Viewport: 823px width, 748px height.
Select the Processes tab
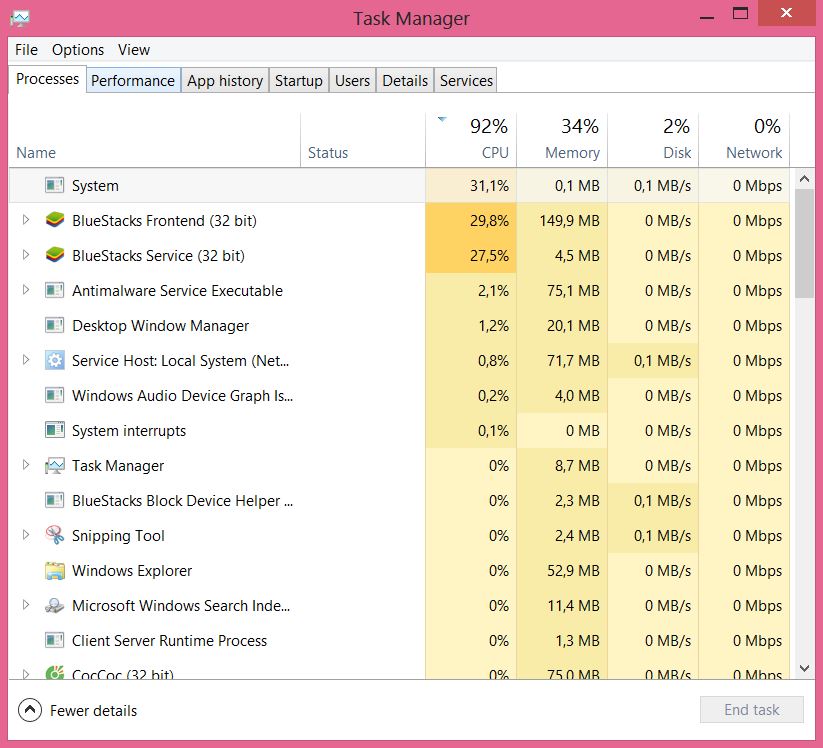[47, 79]
